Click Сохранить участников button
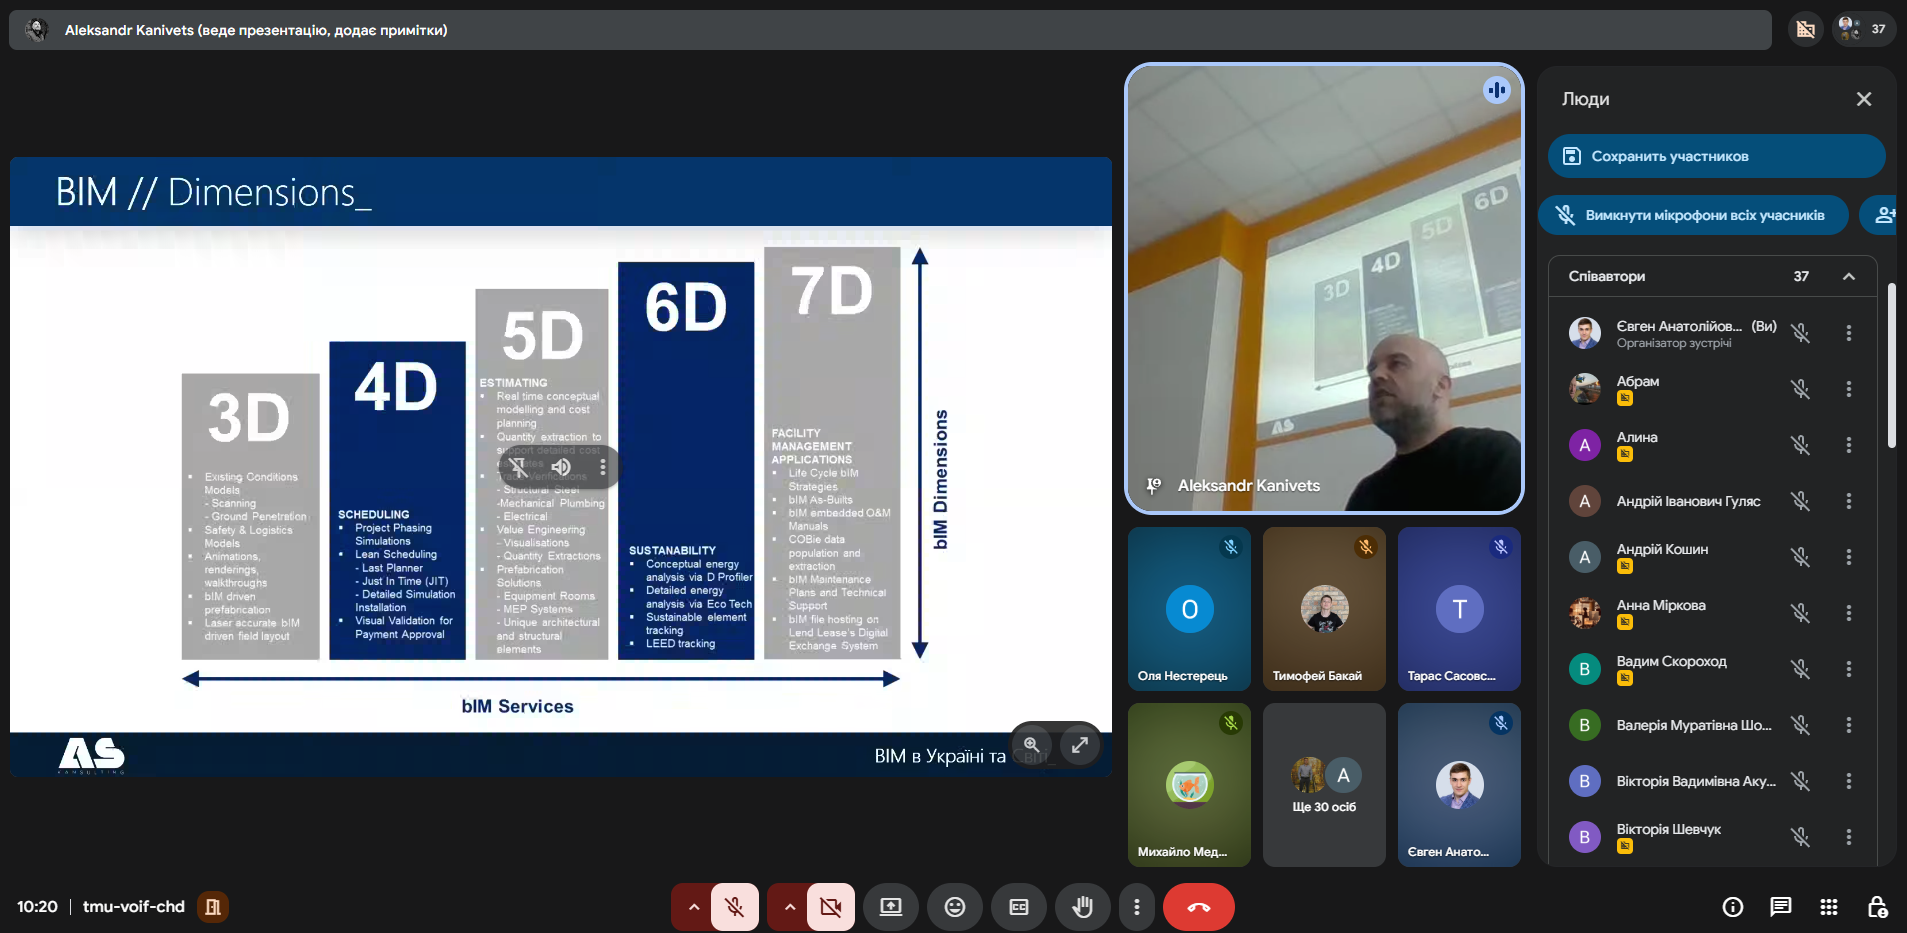 pyautogui.click(x=1716, y=156)
